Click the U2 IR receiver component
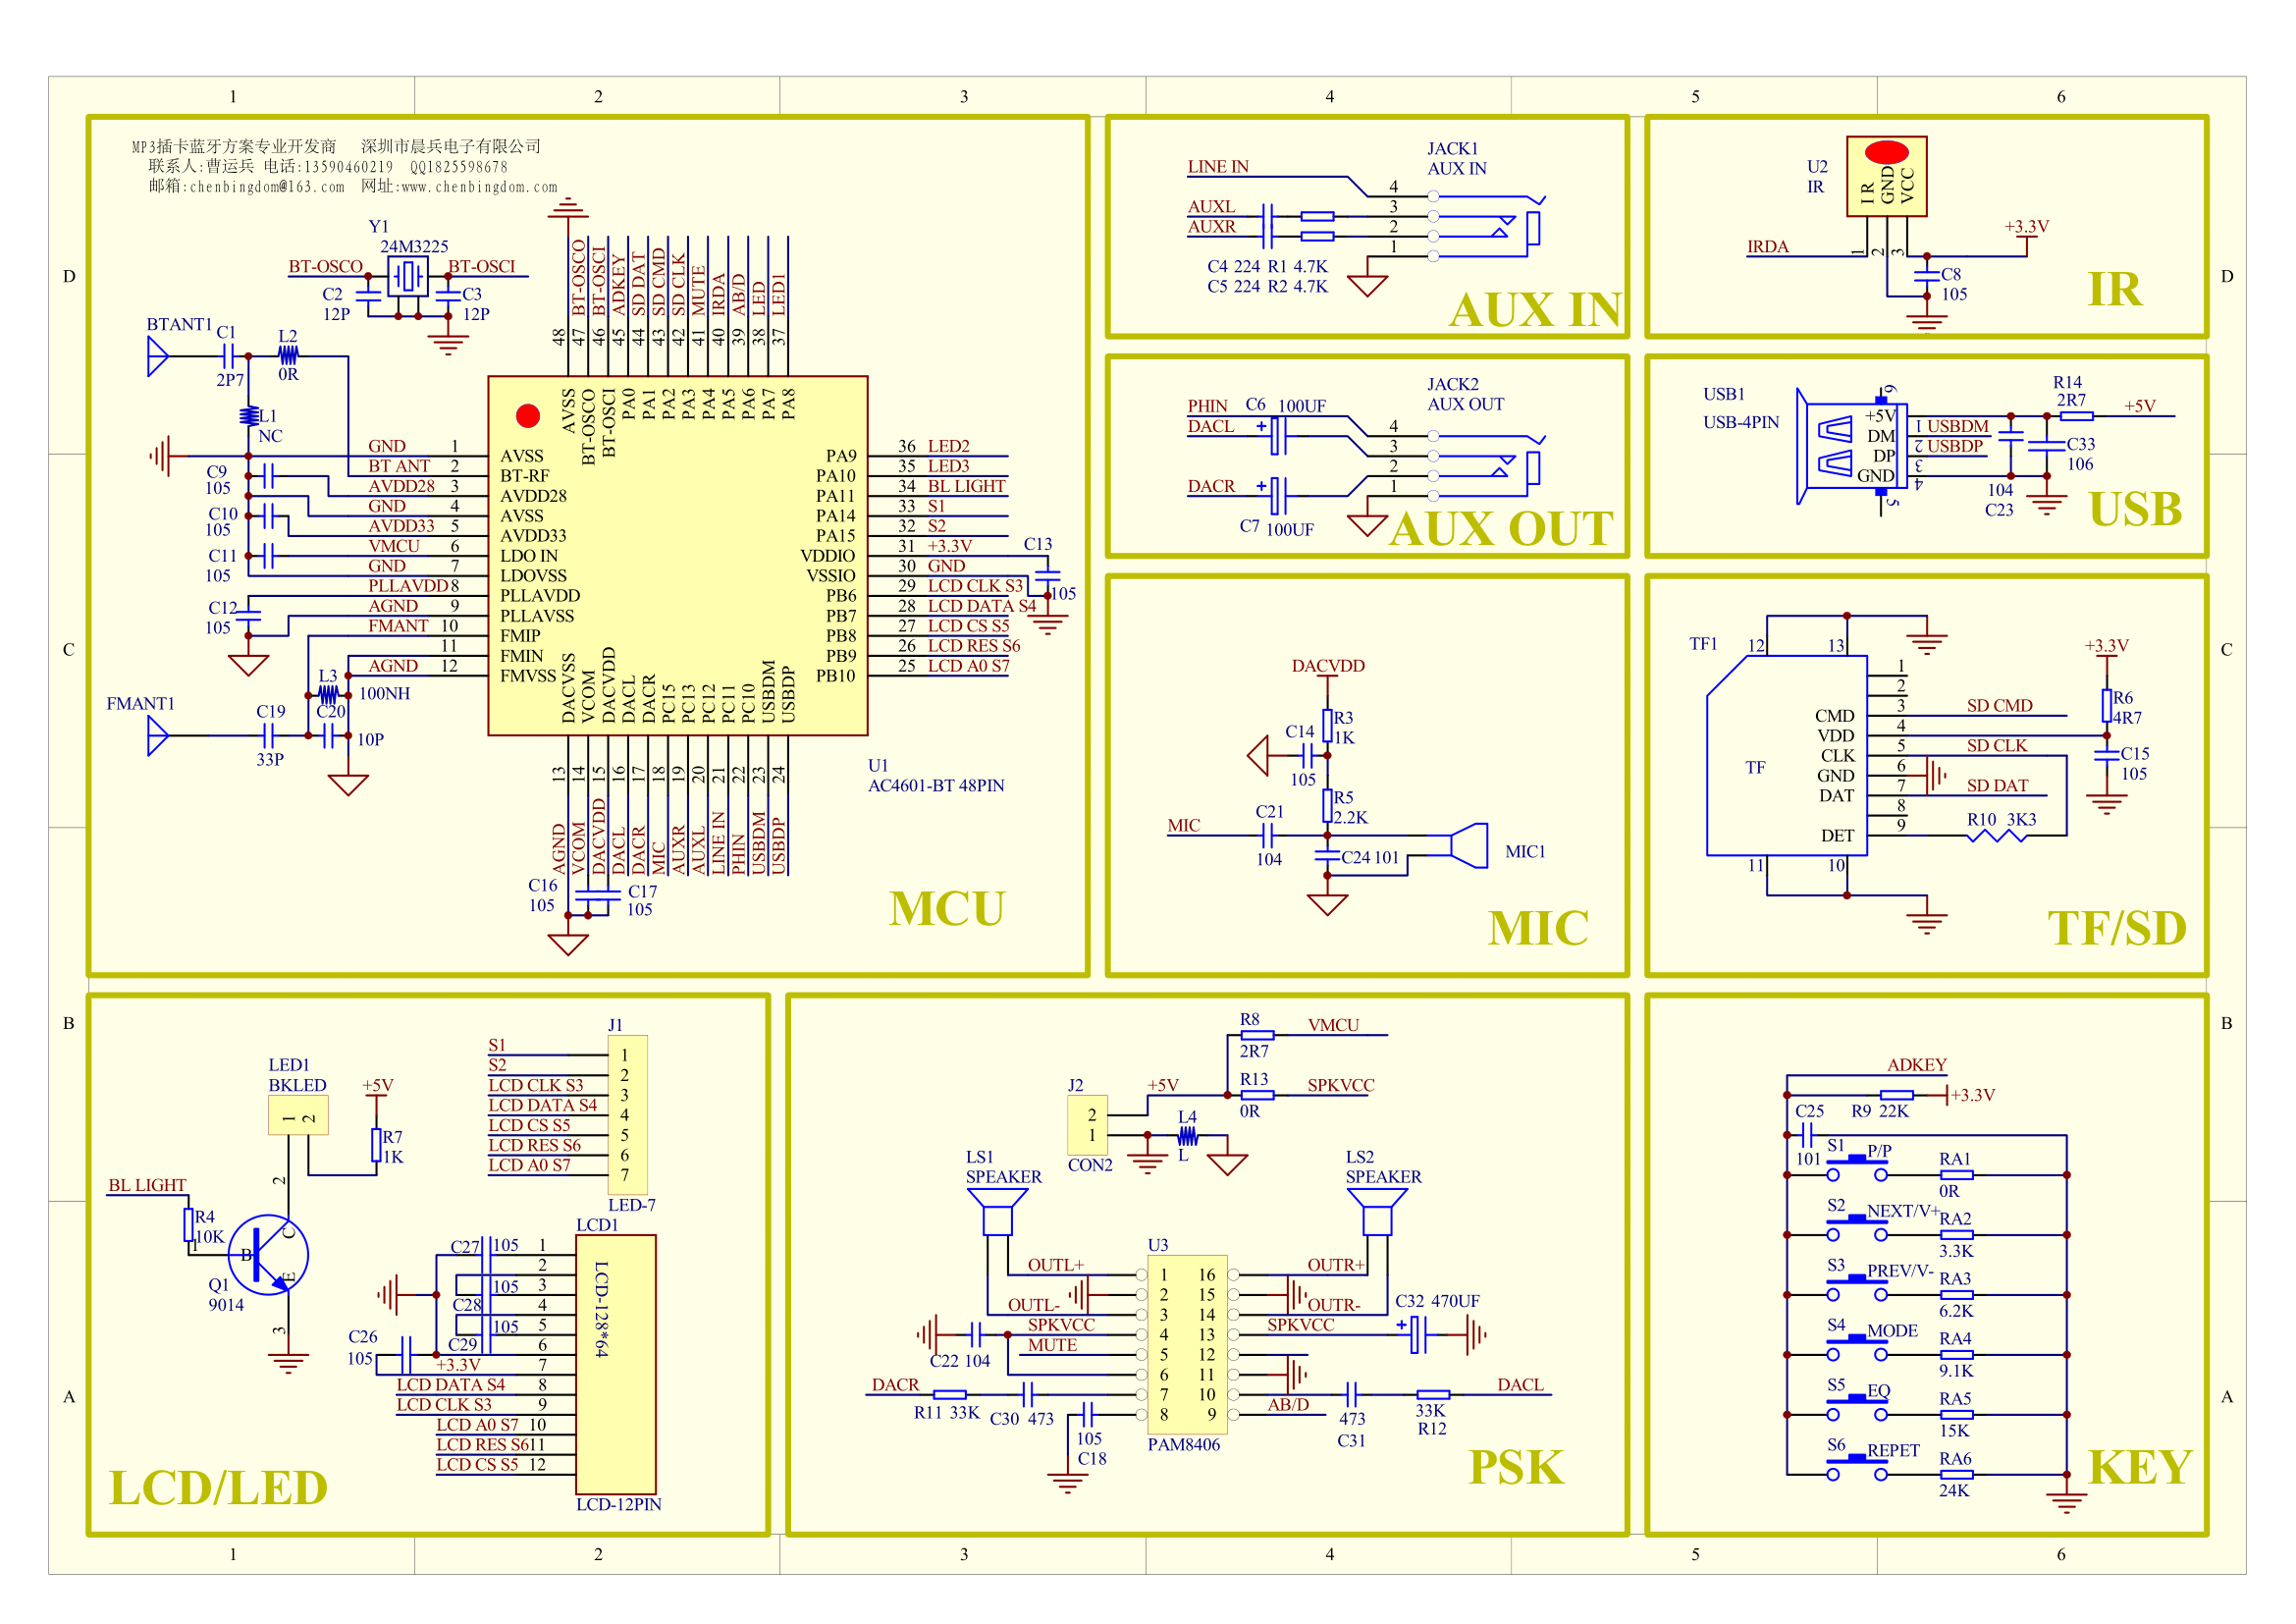 tap(1886, 176)
